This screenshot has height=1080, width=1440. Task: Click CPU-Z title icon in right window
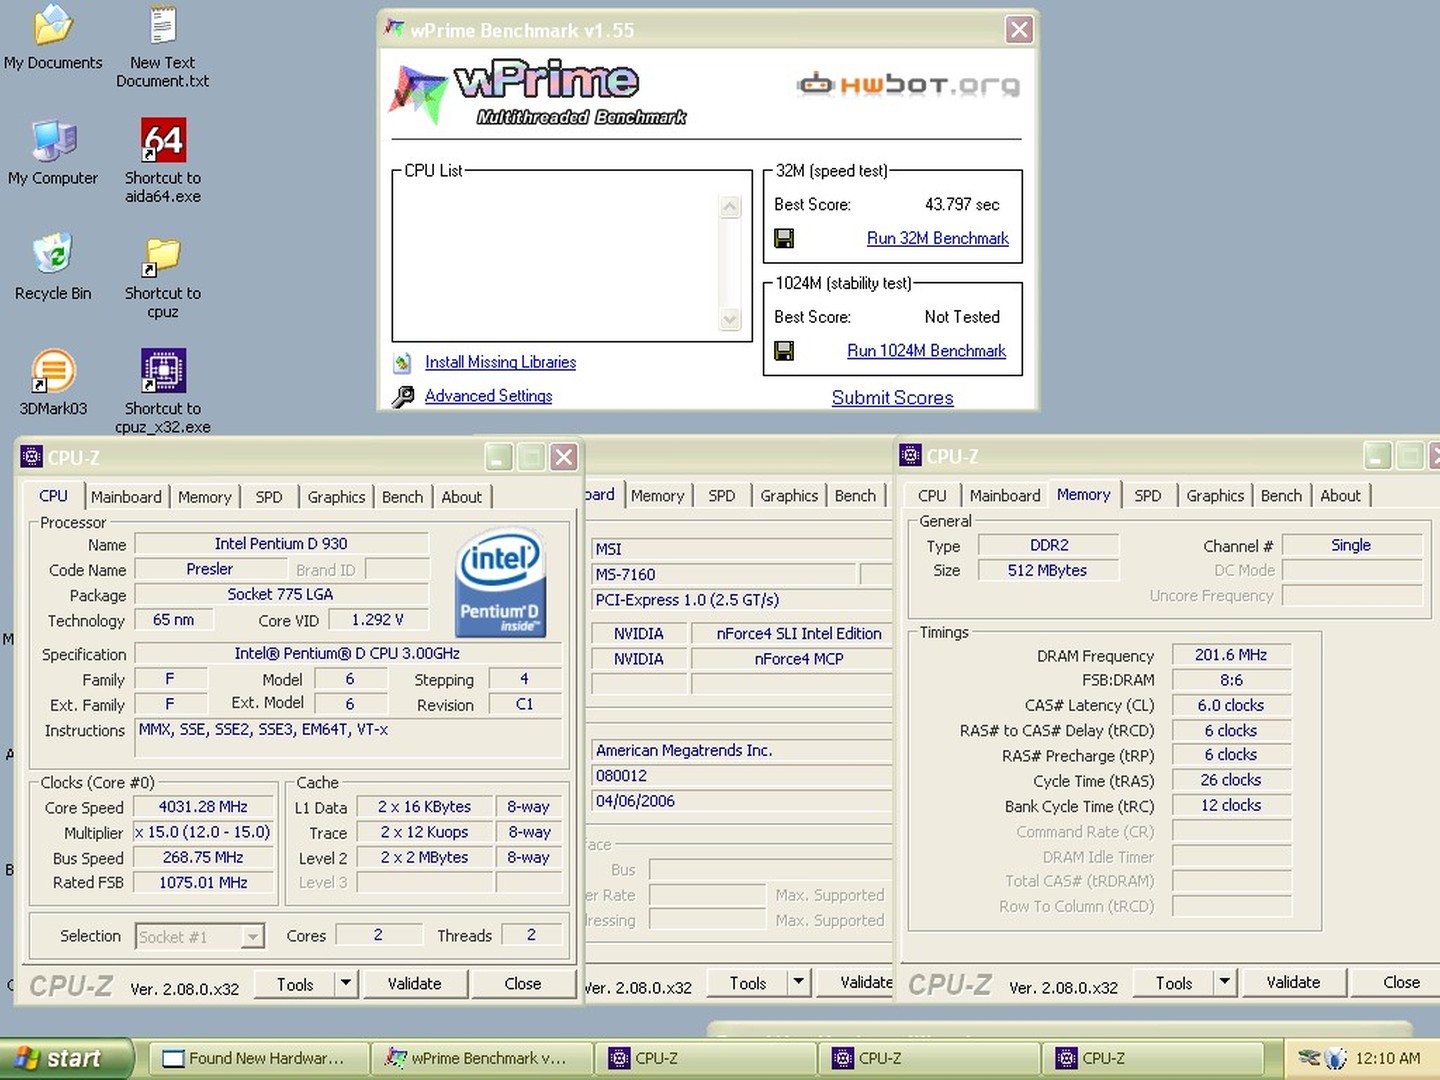point(910,456)
